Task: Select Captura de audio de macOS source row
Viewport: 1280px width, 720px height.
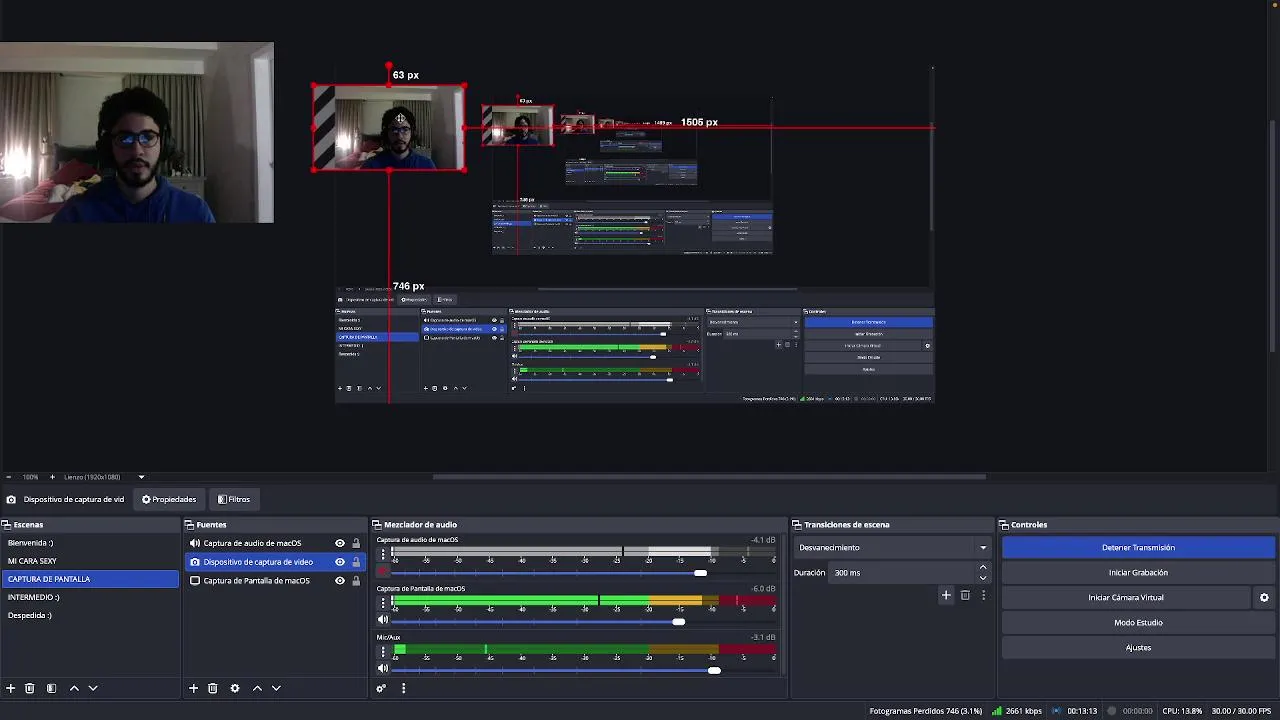Action: click(x=275, y=543)
